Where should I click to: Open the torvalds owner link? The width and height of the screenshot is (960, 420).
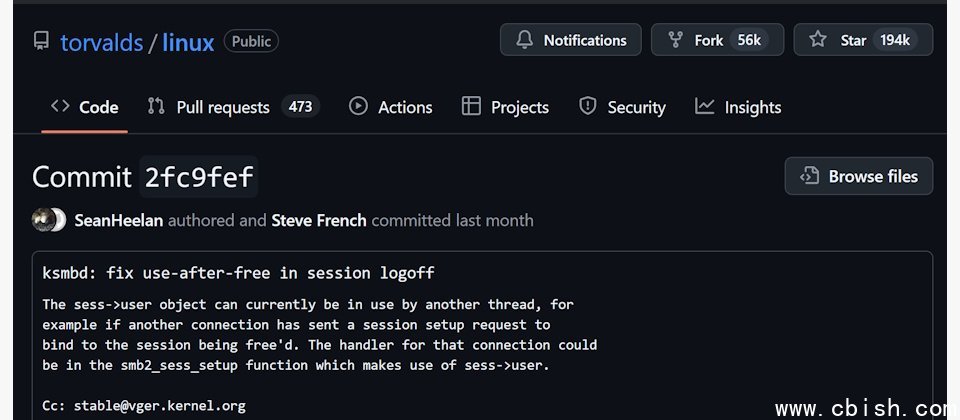coord(102,42)
